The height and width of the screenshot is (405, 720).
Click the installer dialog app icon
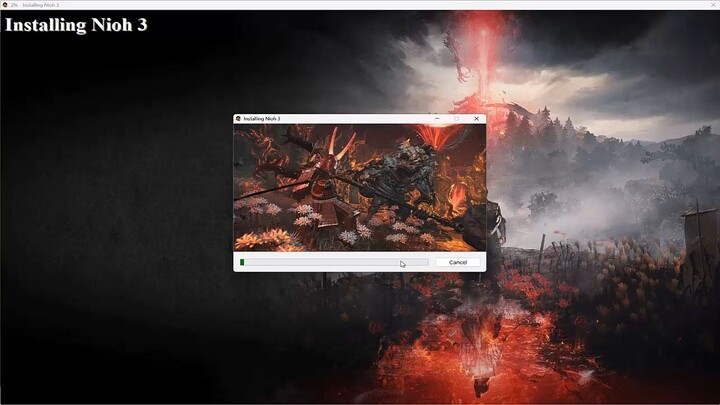click(x=238, y=118)
